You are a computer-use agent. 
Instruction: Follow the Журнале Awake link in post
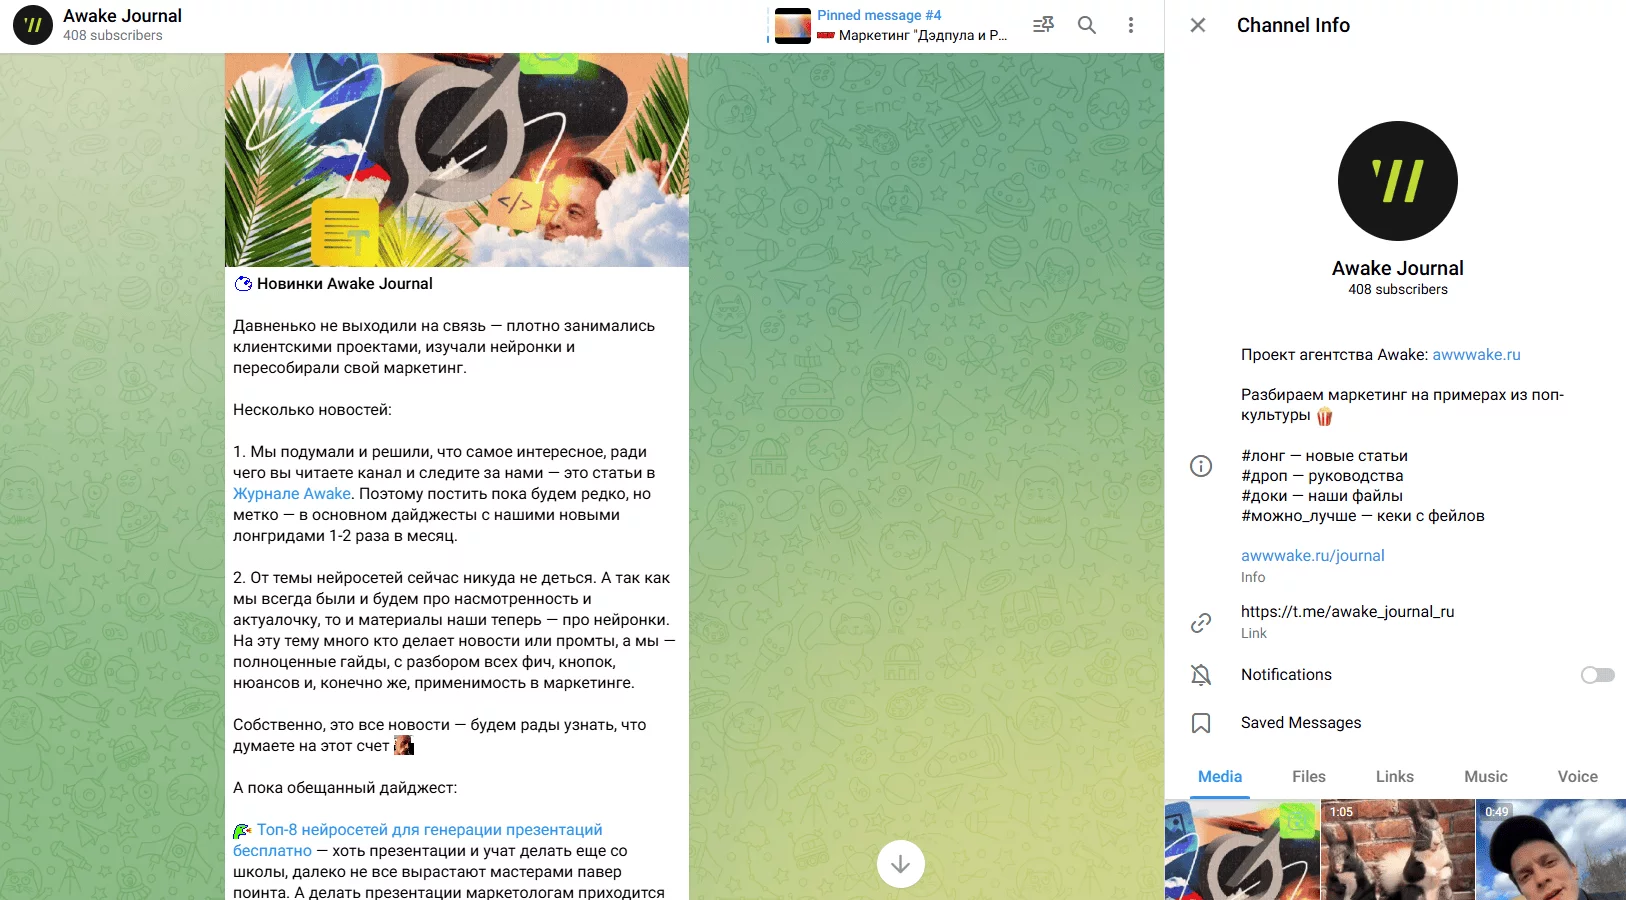292,494
